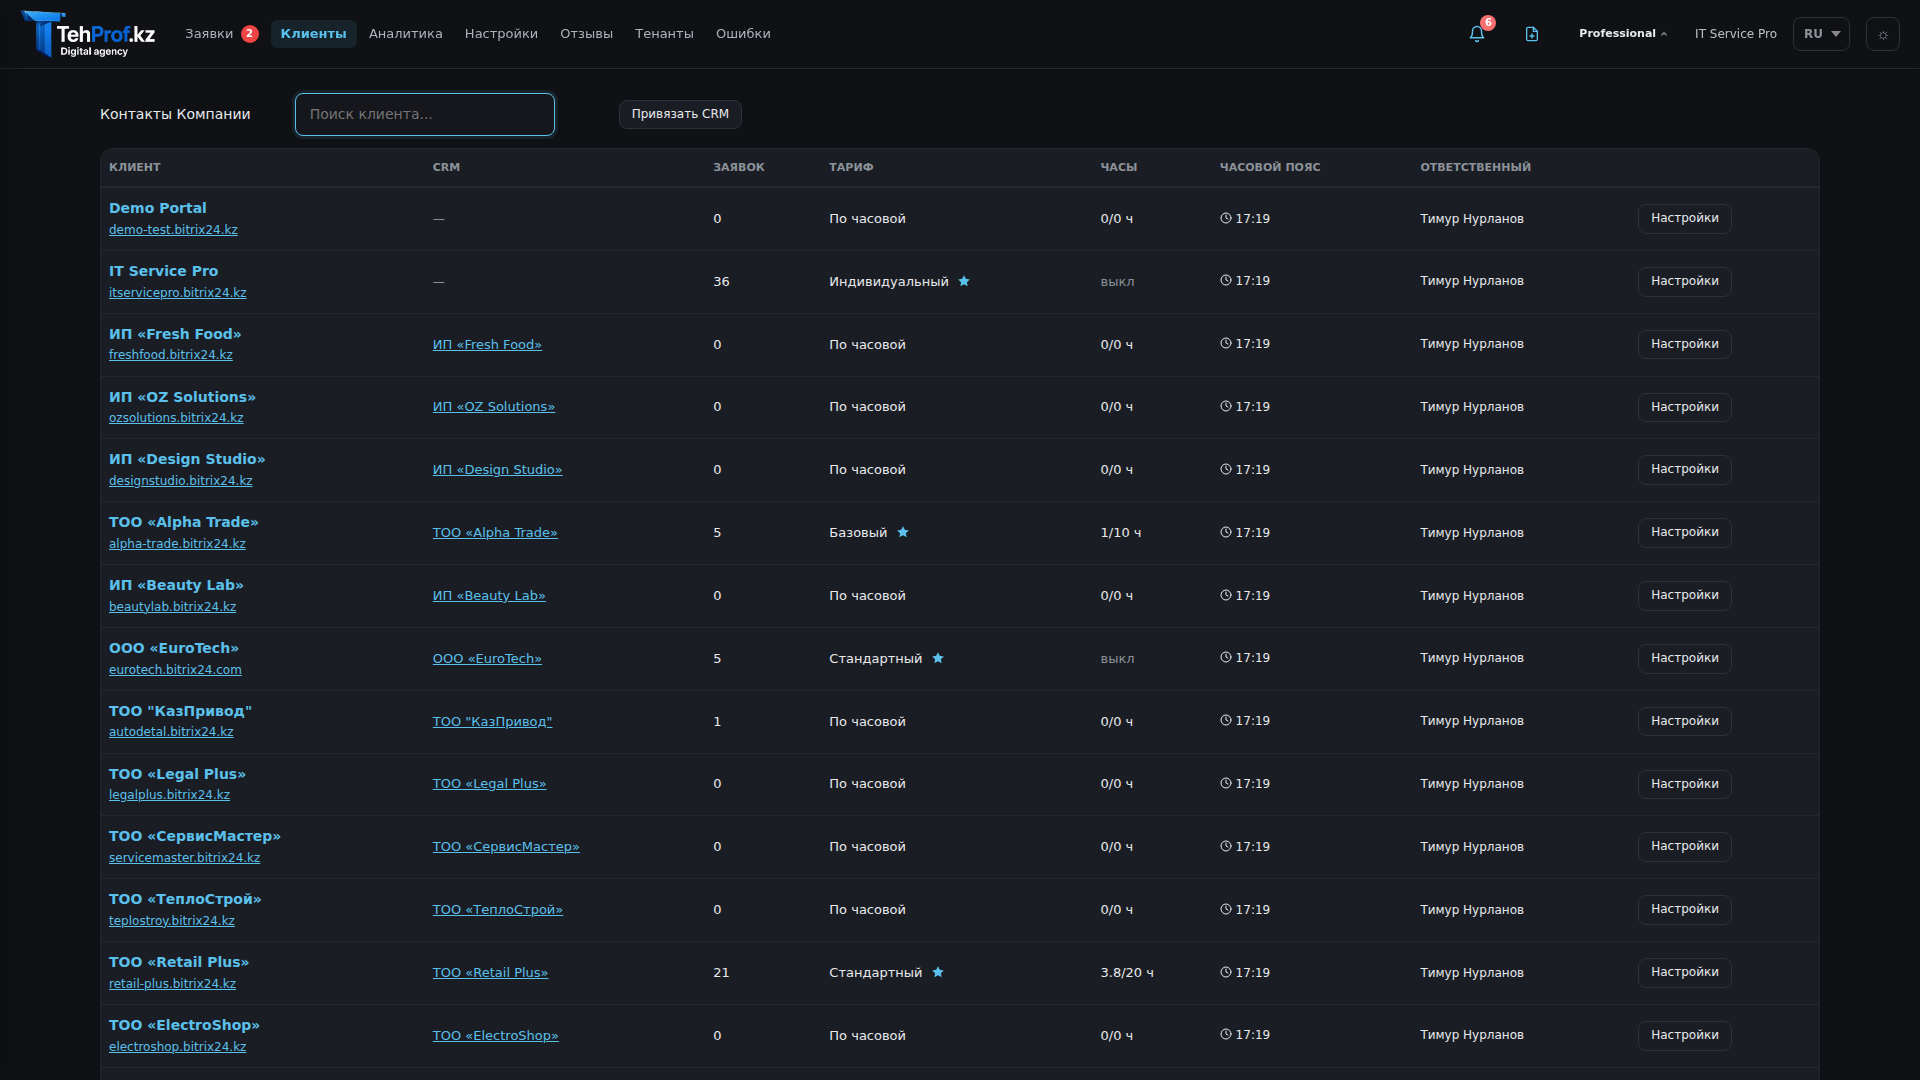Viewport: 1920px width, 1080px height.
Task: Click star icon in ООО «EuroTech» row
Action: [x=938, y=658]
